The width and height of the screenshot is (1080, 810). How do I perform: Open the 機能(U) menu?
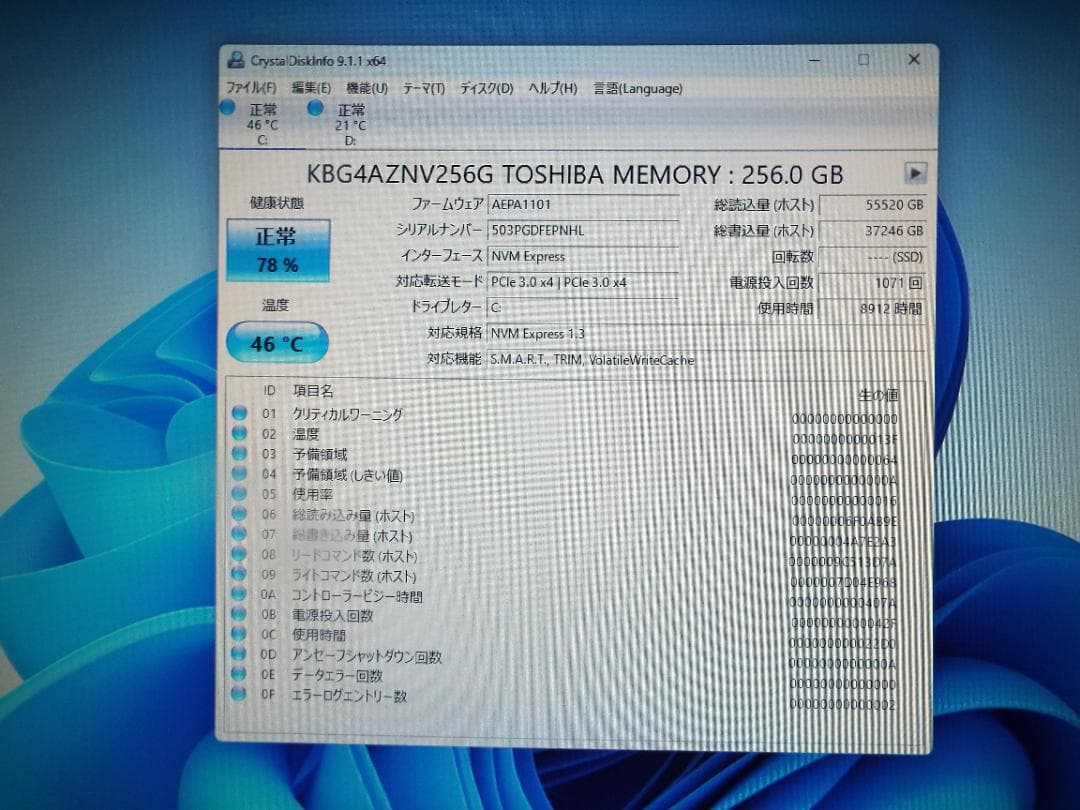point(365,89)
